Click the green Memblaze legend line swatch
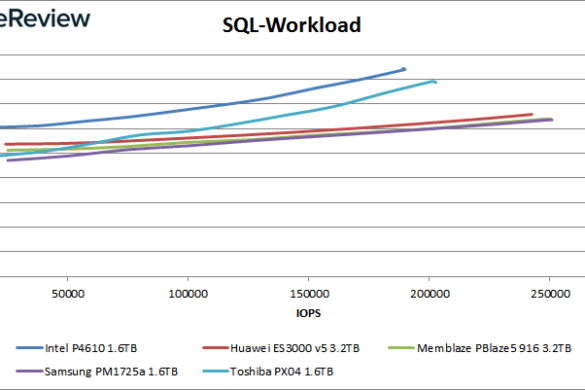 (401, 348)
